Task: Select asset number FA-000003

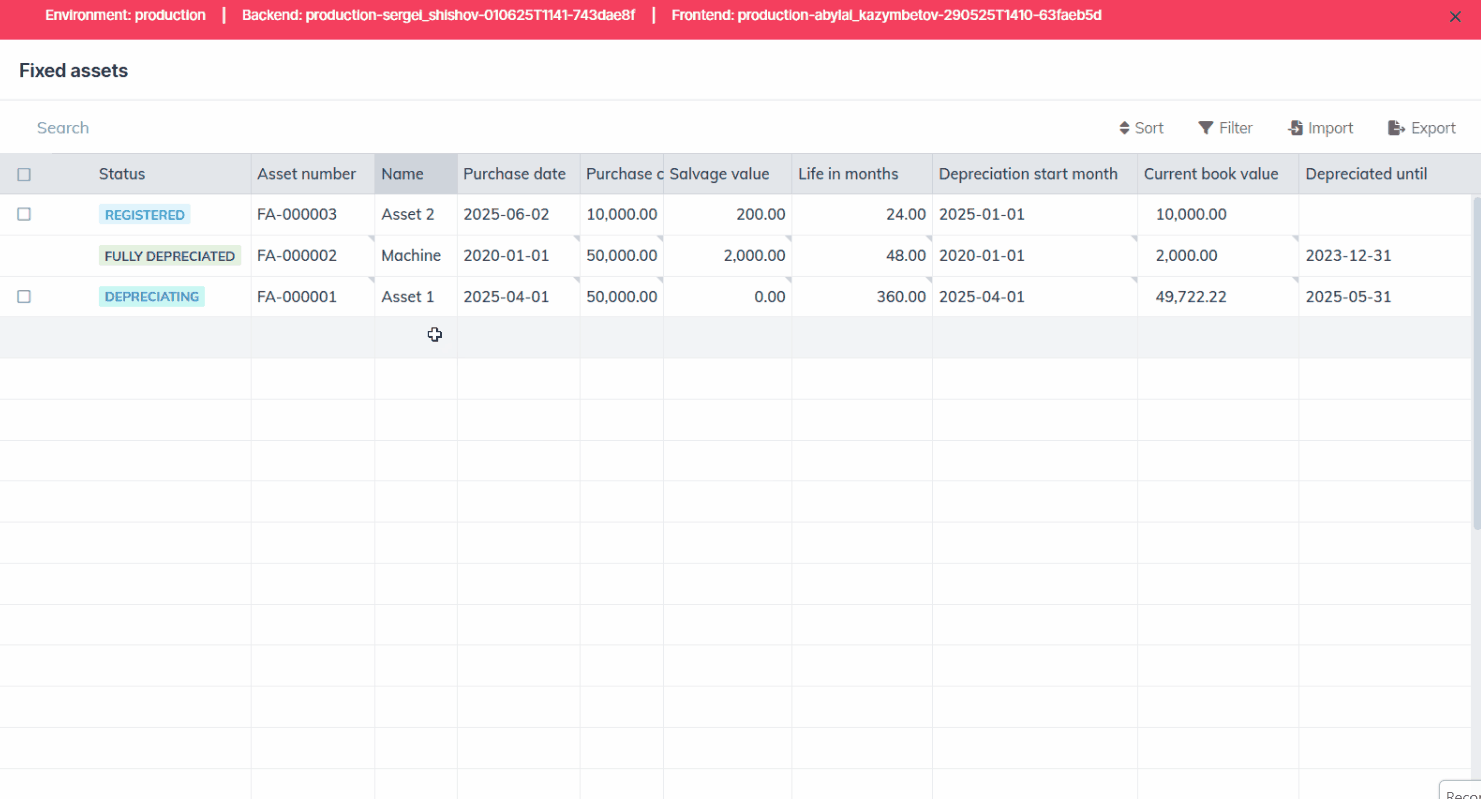Action: pos(297,214)
